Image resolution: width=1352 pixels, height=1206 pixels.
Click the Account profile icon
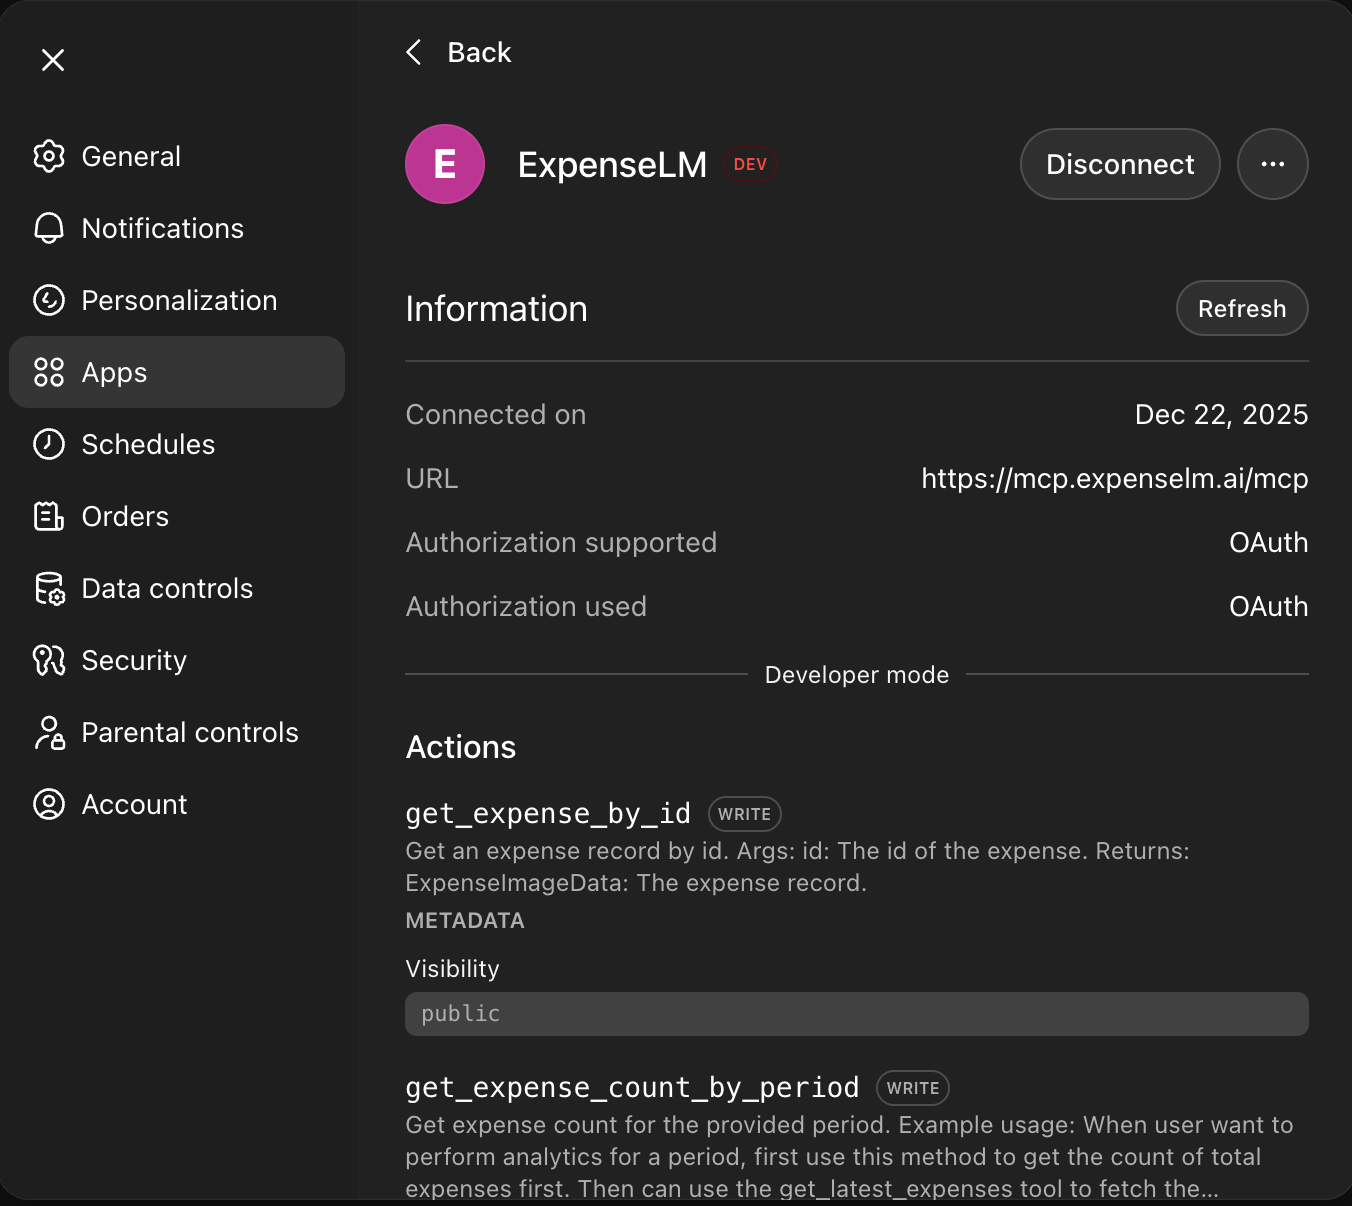pos(48,804)
